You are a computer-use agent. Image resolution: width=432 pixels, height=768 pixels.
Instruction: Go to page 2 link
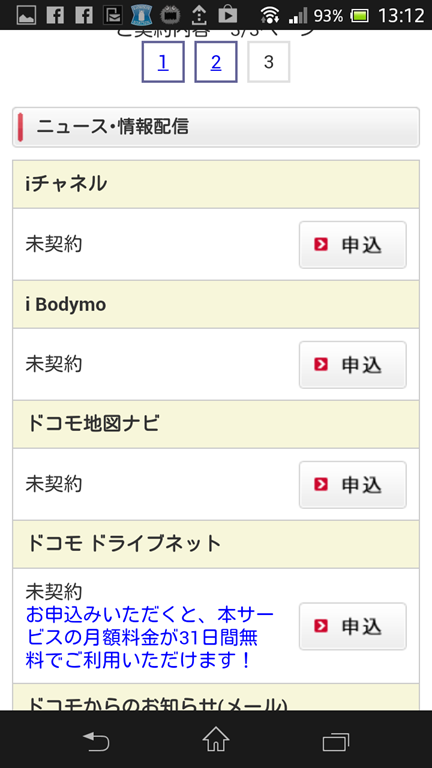click(x=216, y=62)
